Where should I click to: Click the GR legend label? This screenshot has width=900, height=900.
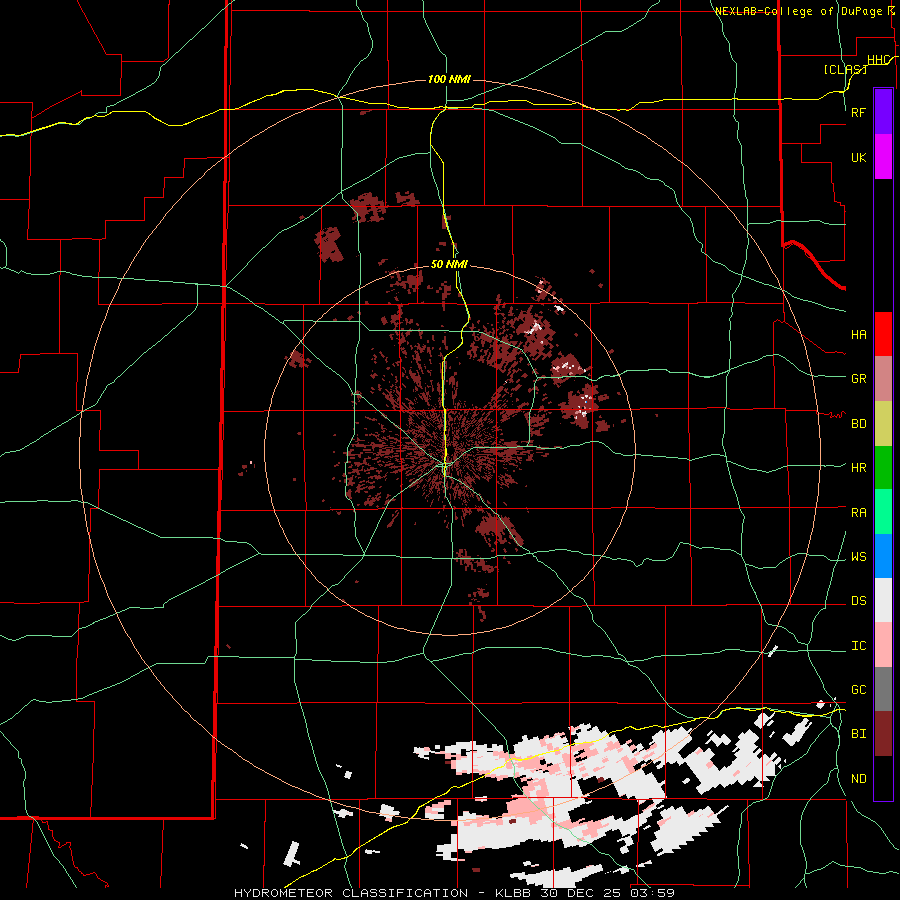[x=859, y=379]
